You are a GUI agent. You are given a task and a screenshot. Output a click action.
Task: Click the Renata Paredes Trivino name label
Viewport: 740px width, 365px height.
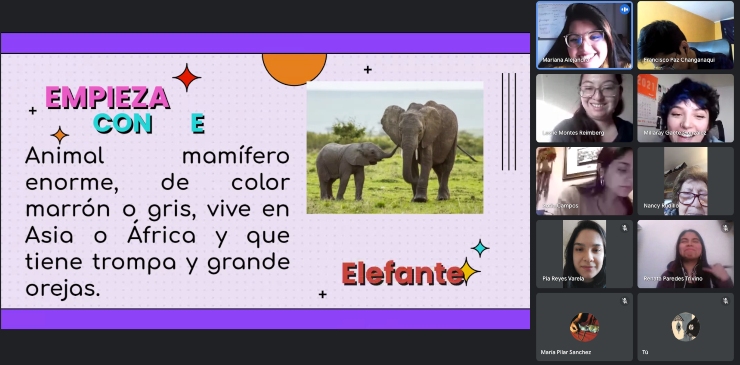[673, 279]
